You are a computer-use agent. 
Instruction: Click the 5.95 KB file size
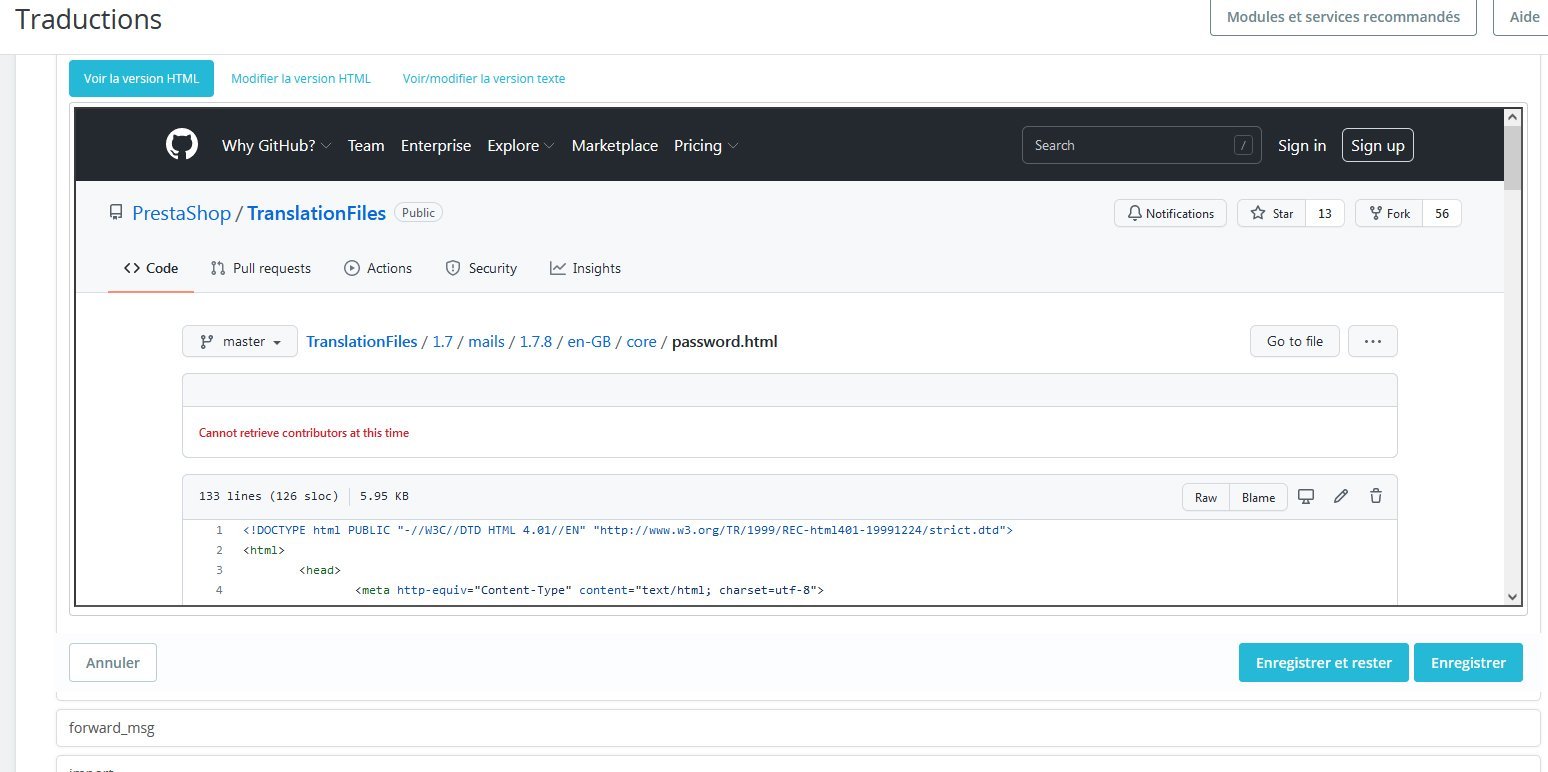[384, 496]
